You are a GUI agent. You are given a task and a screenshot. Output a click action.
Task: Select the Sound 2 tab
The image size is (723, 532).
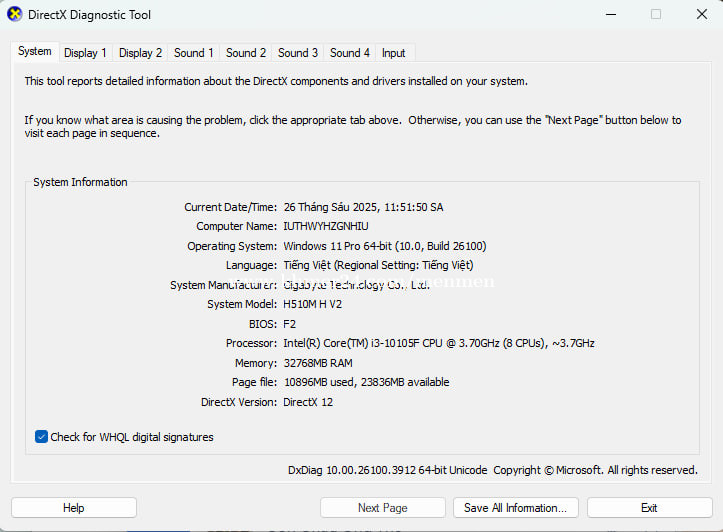point(246,53)
